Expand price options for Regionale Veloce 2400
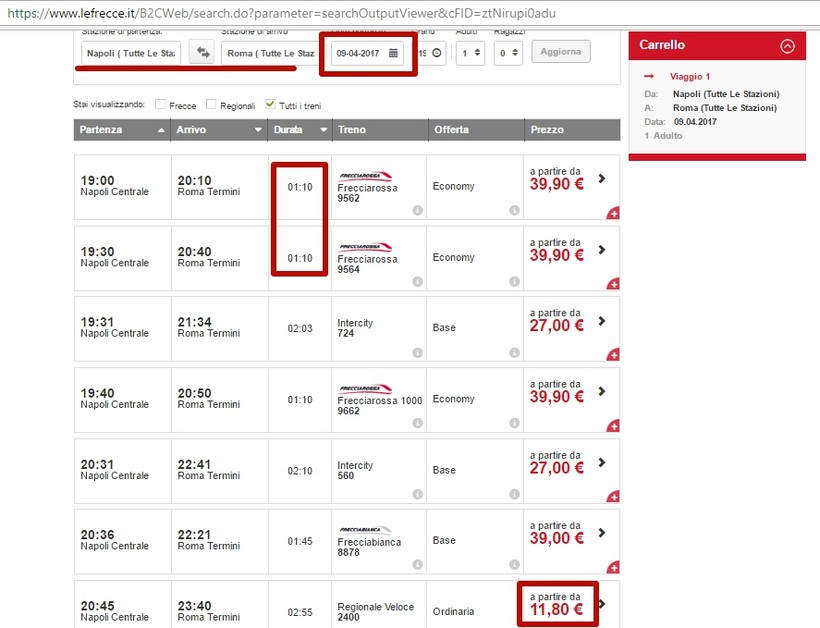 (x=601, y=603)
